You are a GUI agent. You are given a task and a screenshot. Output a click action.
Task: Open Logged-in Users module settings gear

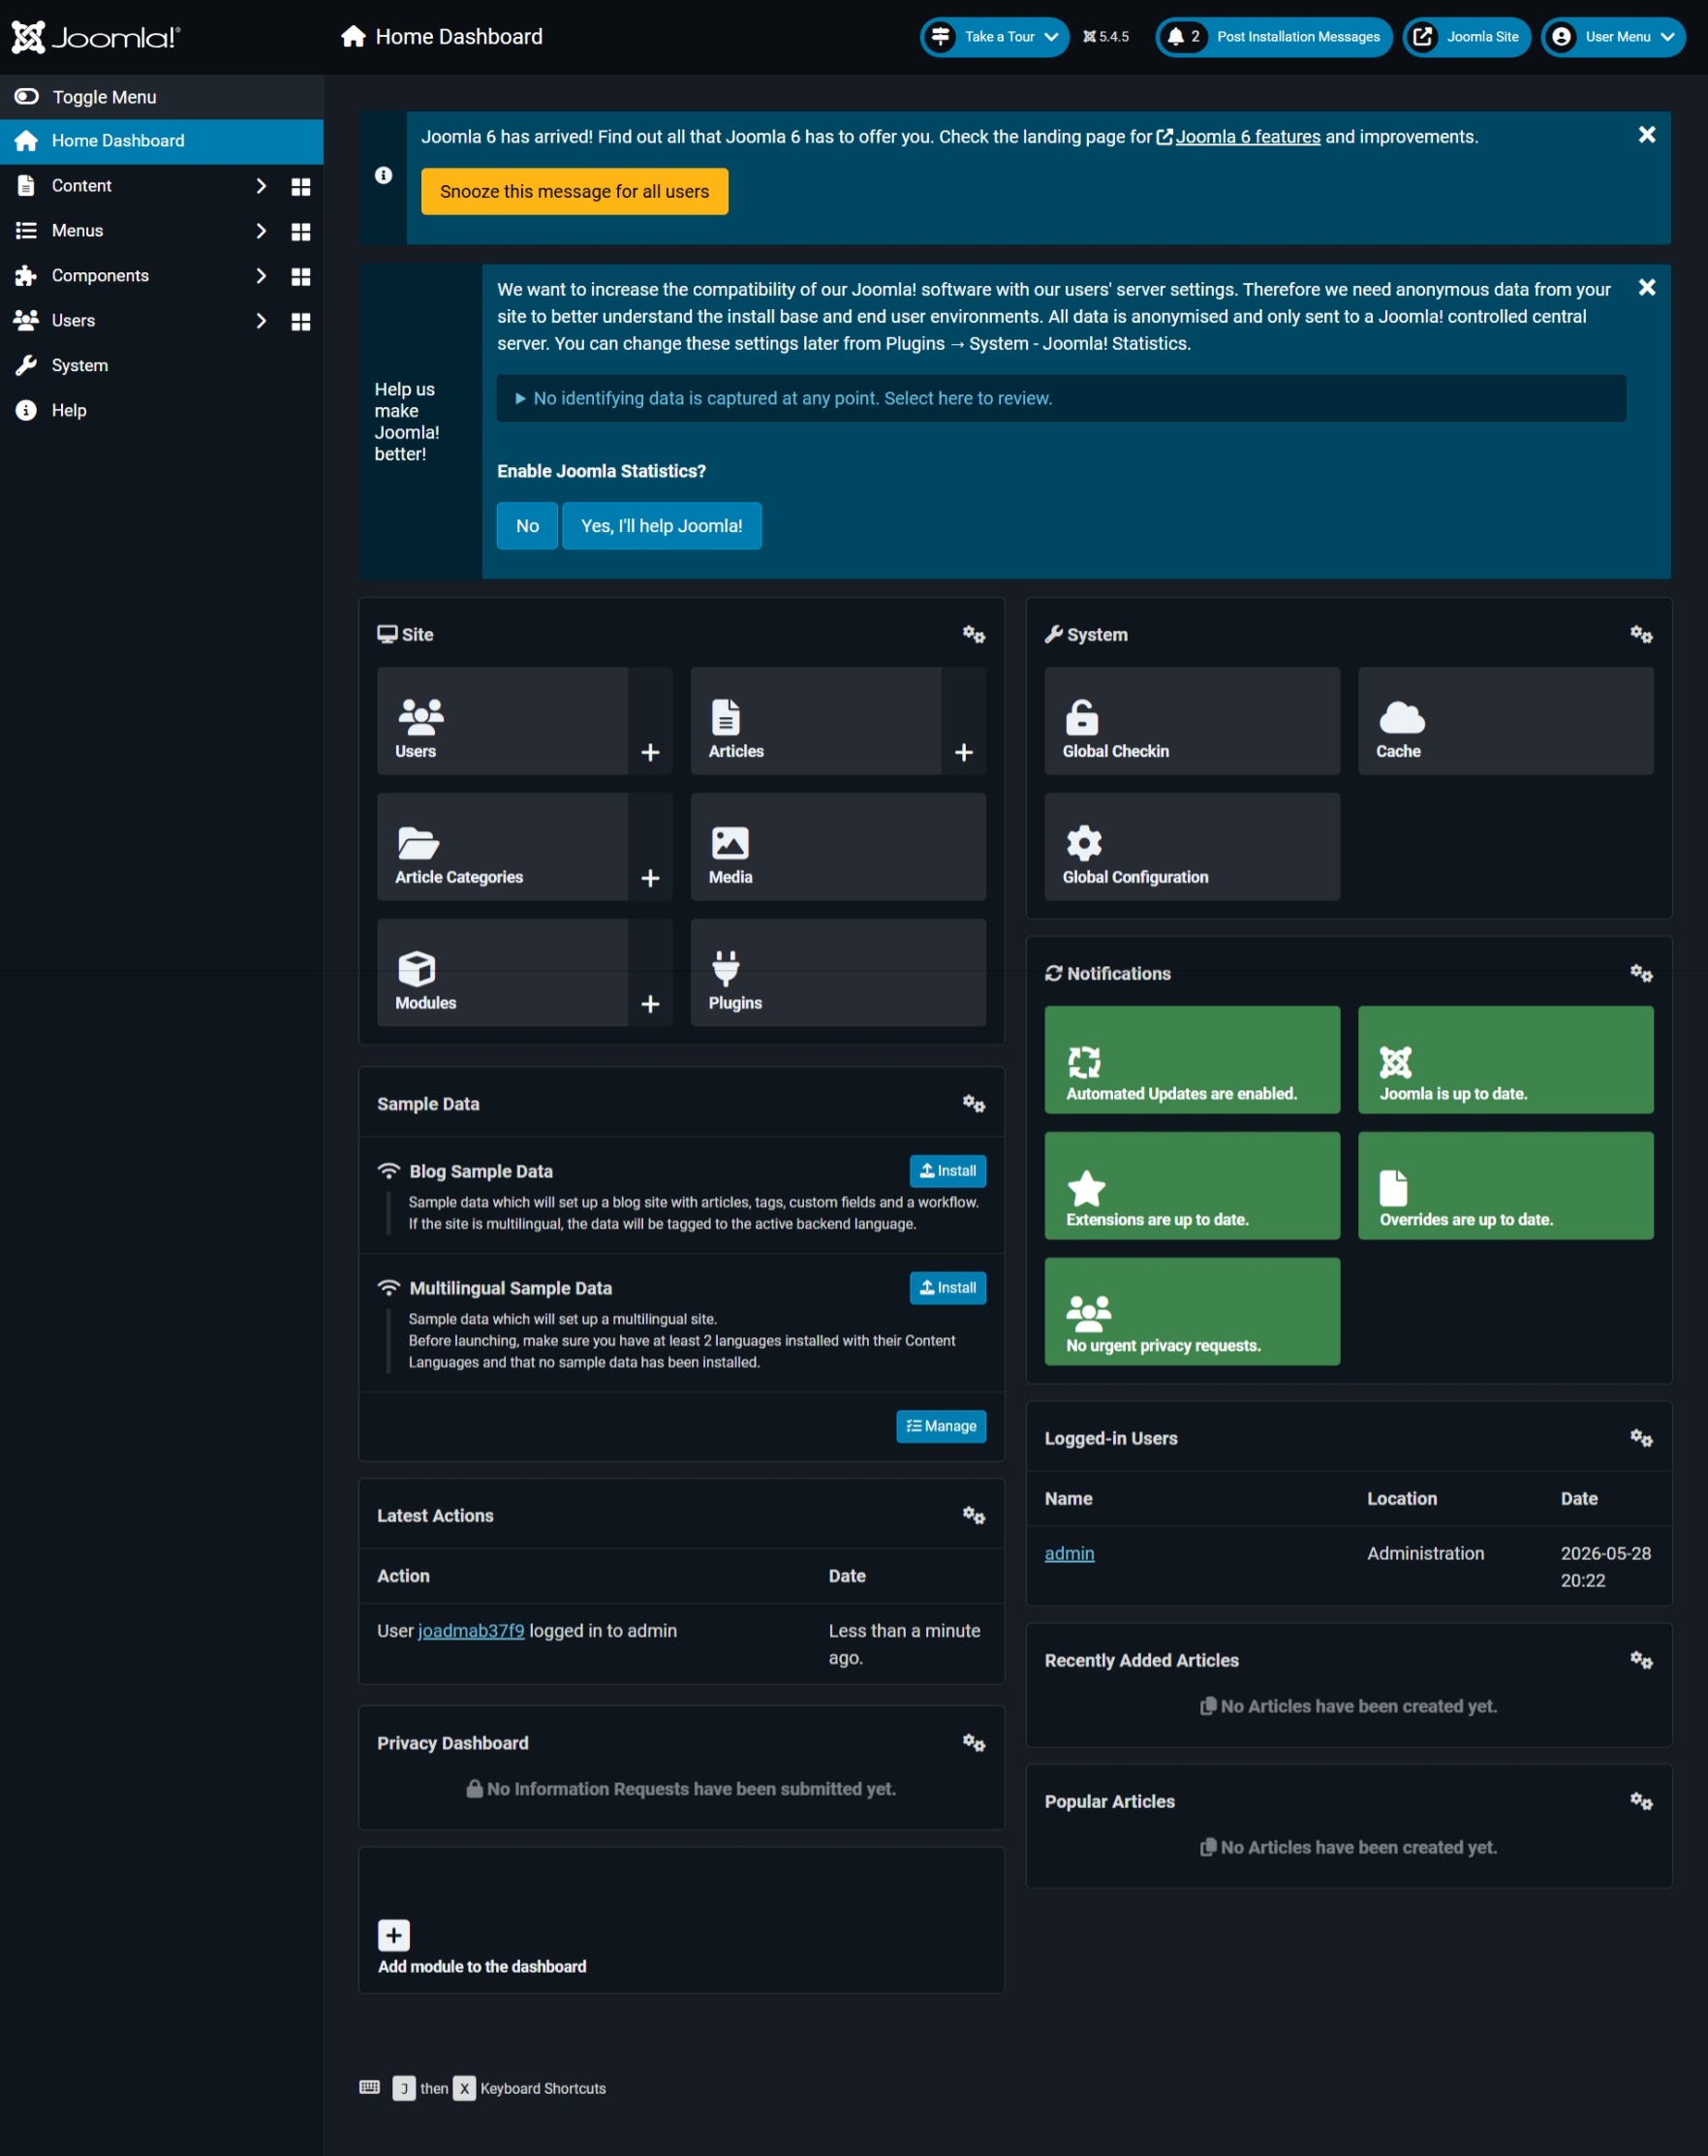1641,1438
